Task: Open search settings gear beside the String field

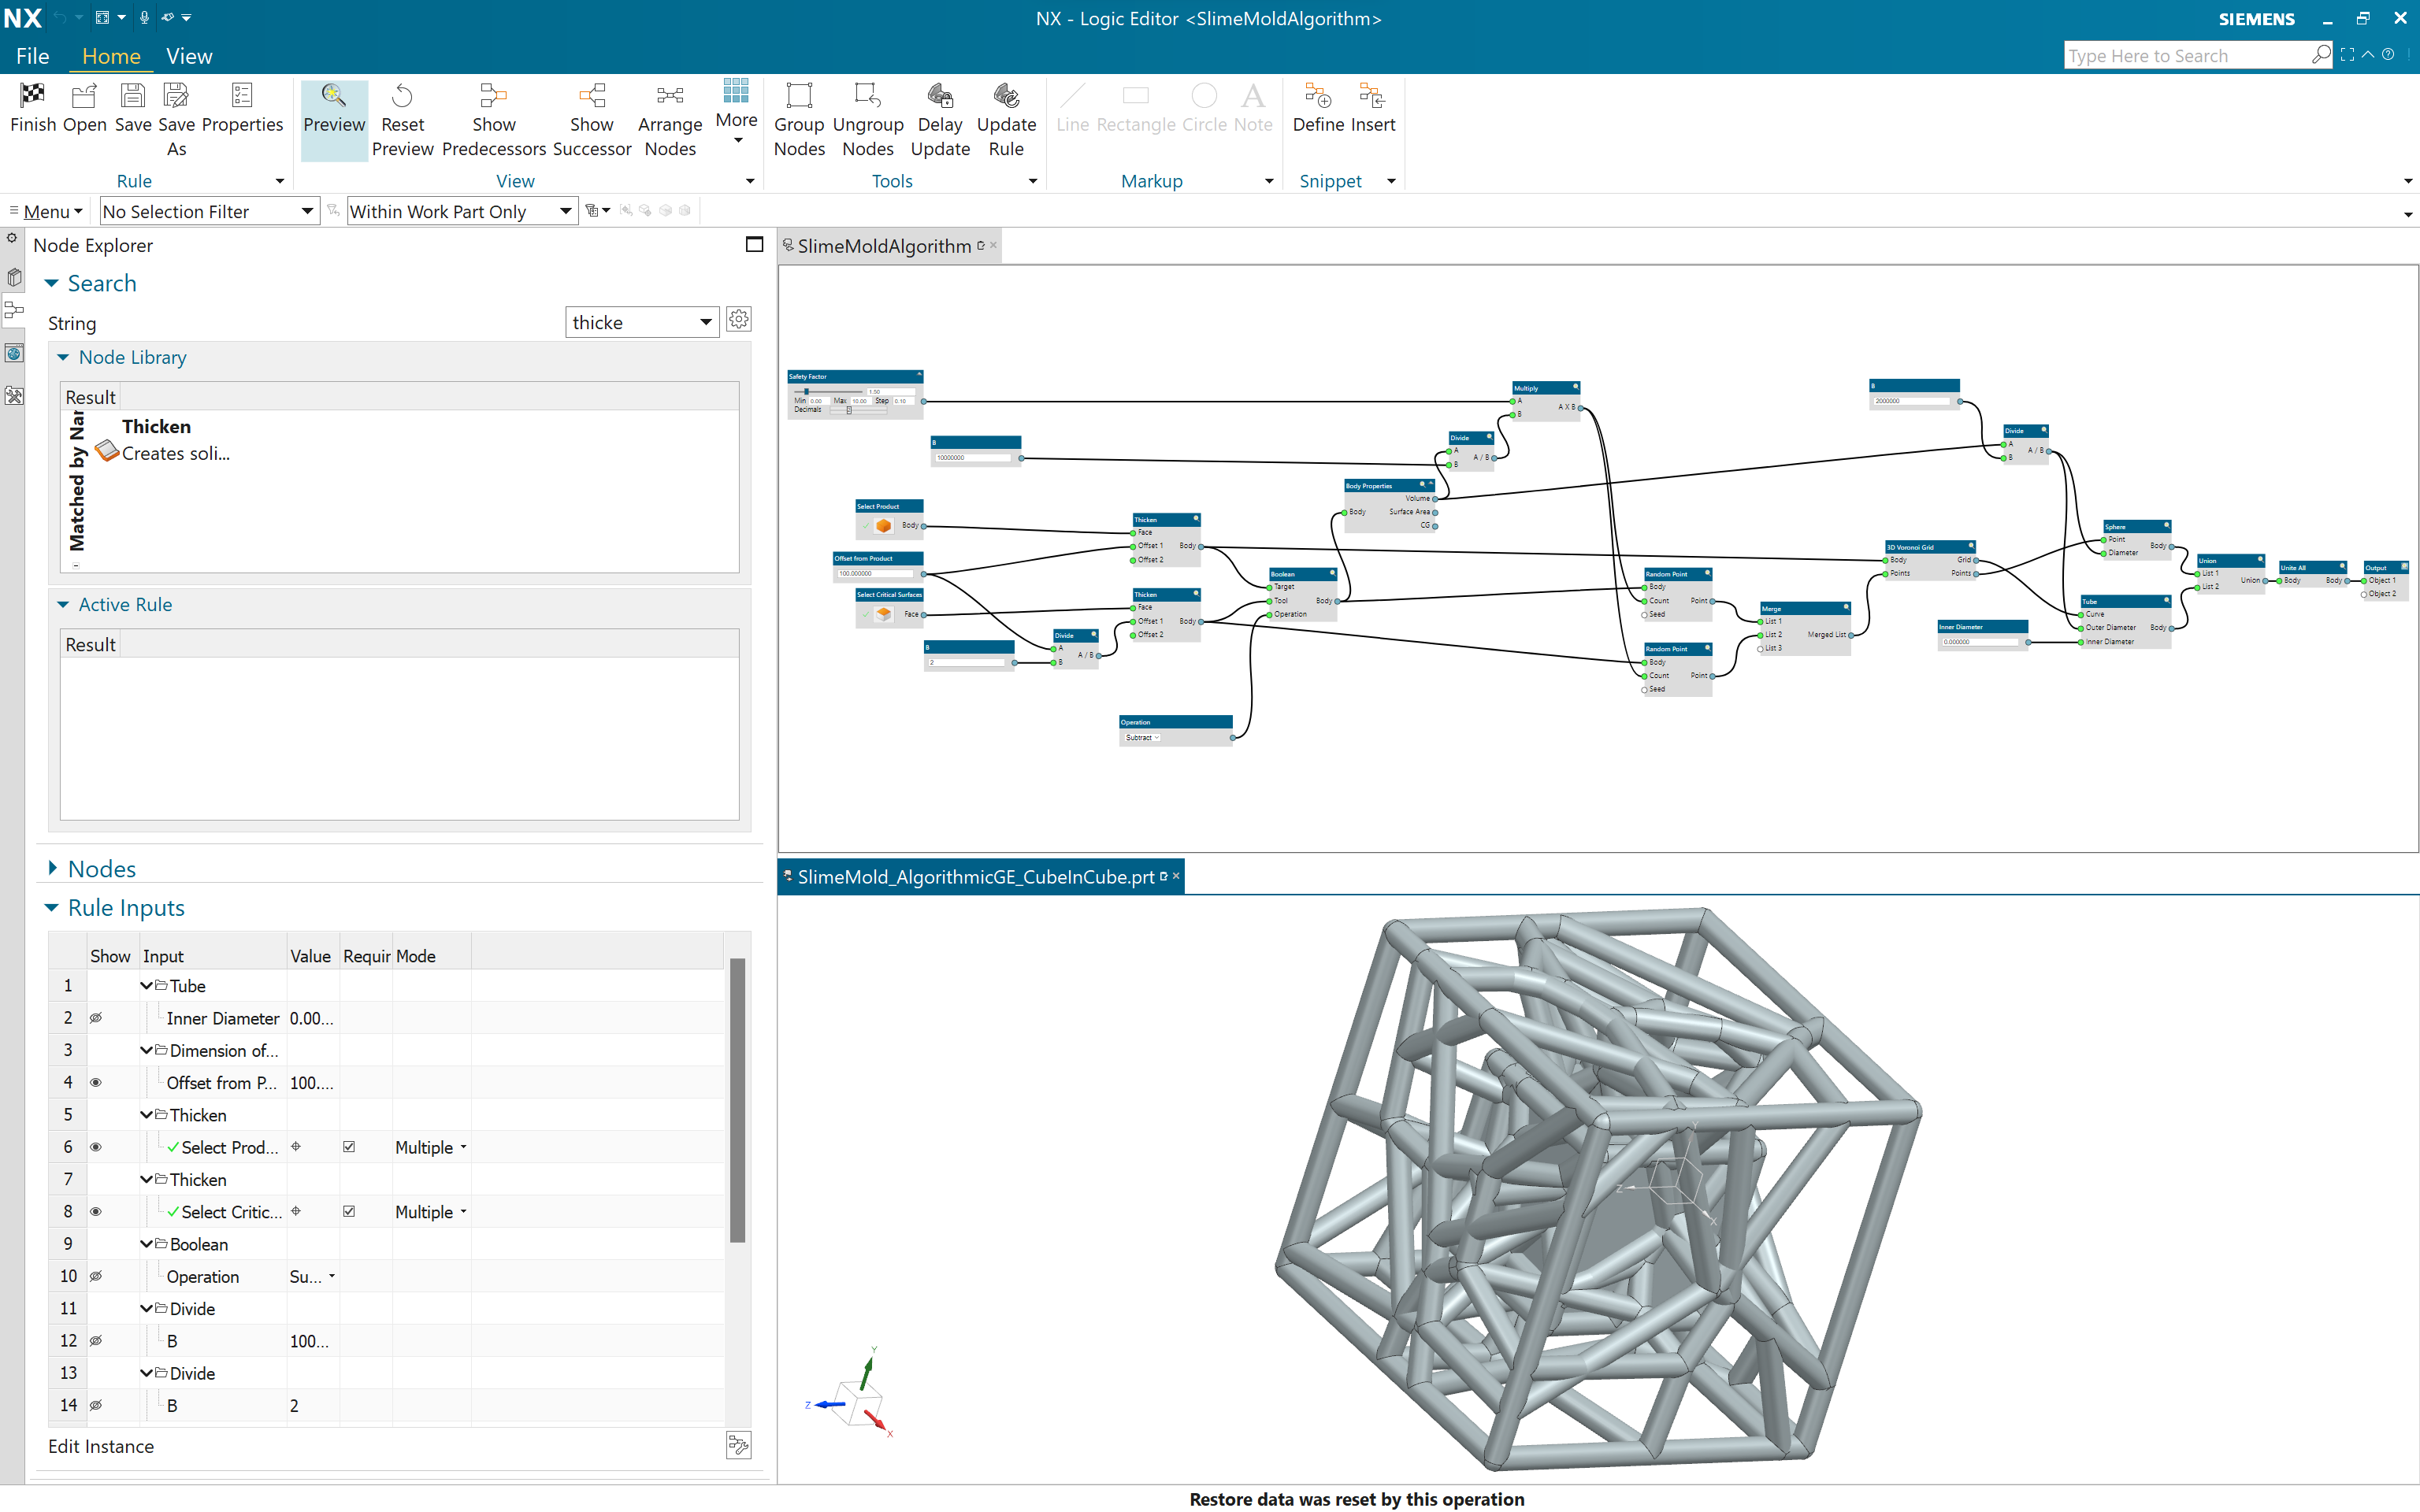Action: (739, 320)
